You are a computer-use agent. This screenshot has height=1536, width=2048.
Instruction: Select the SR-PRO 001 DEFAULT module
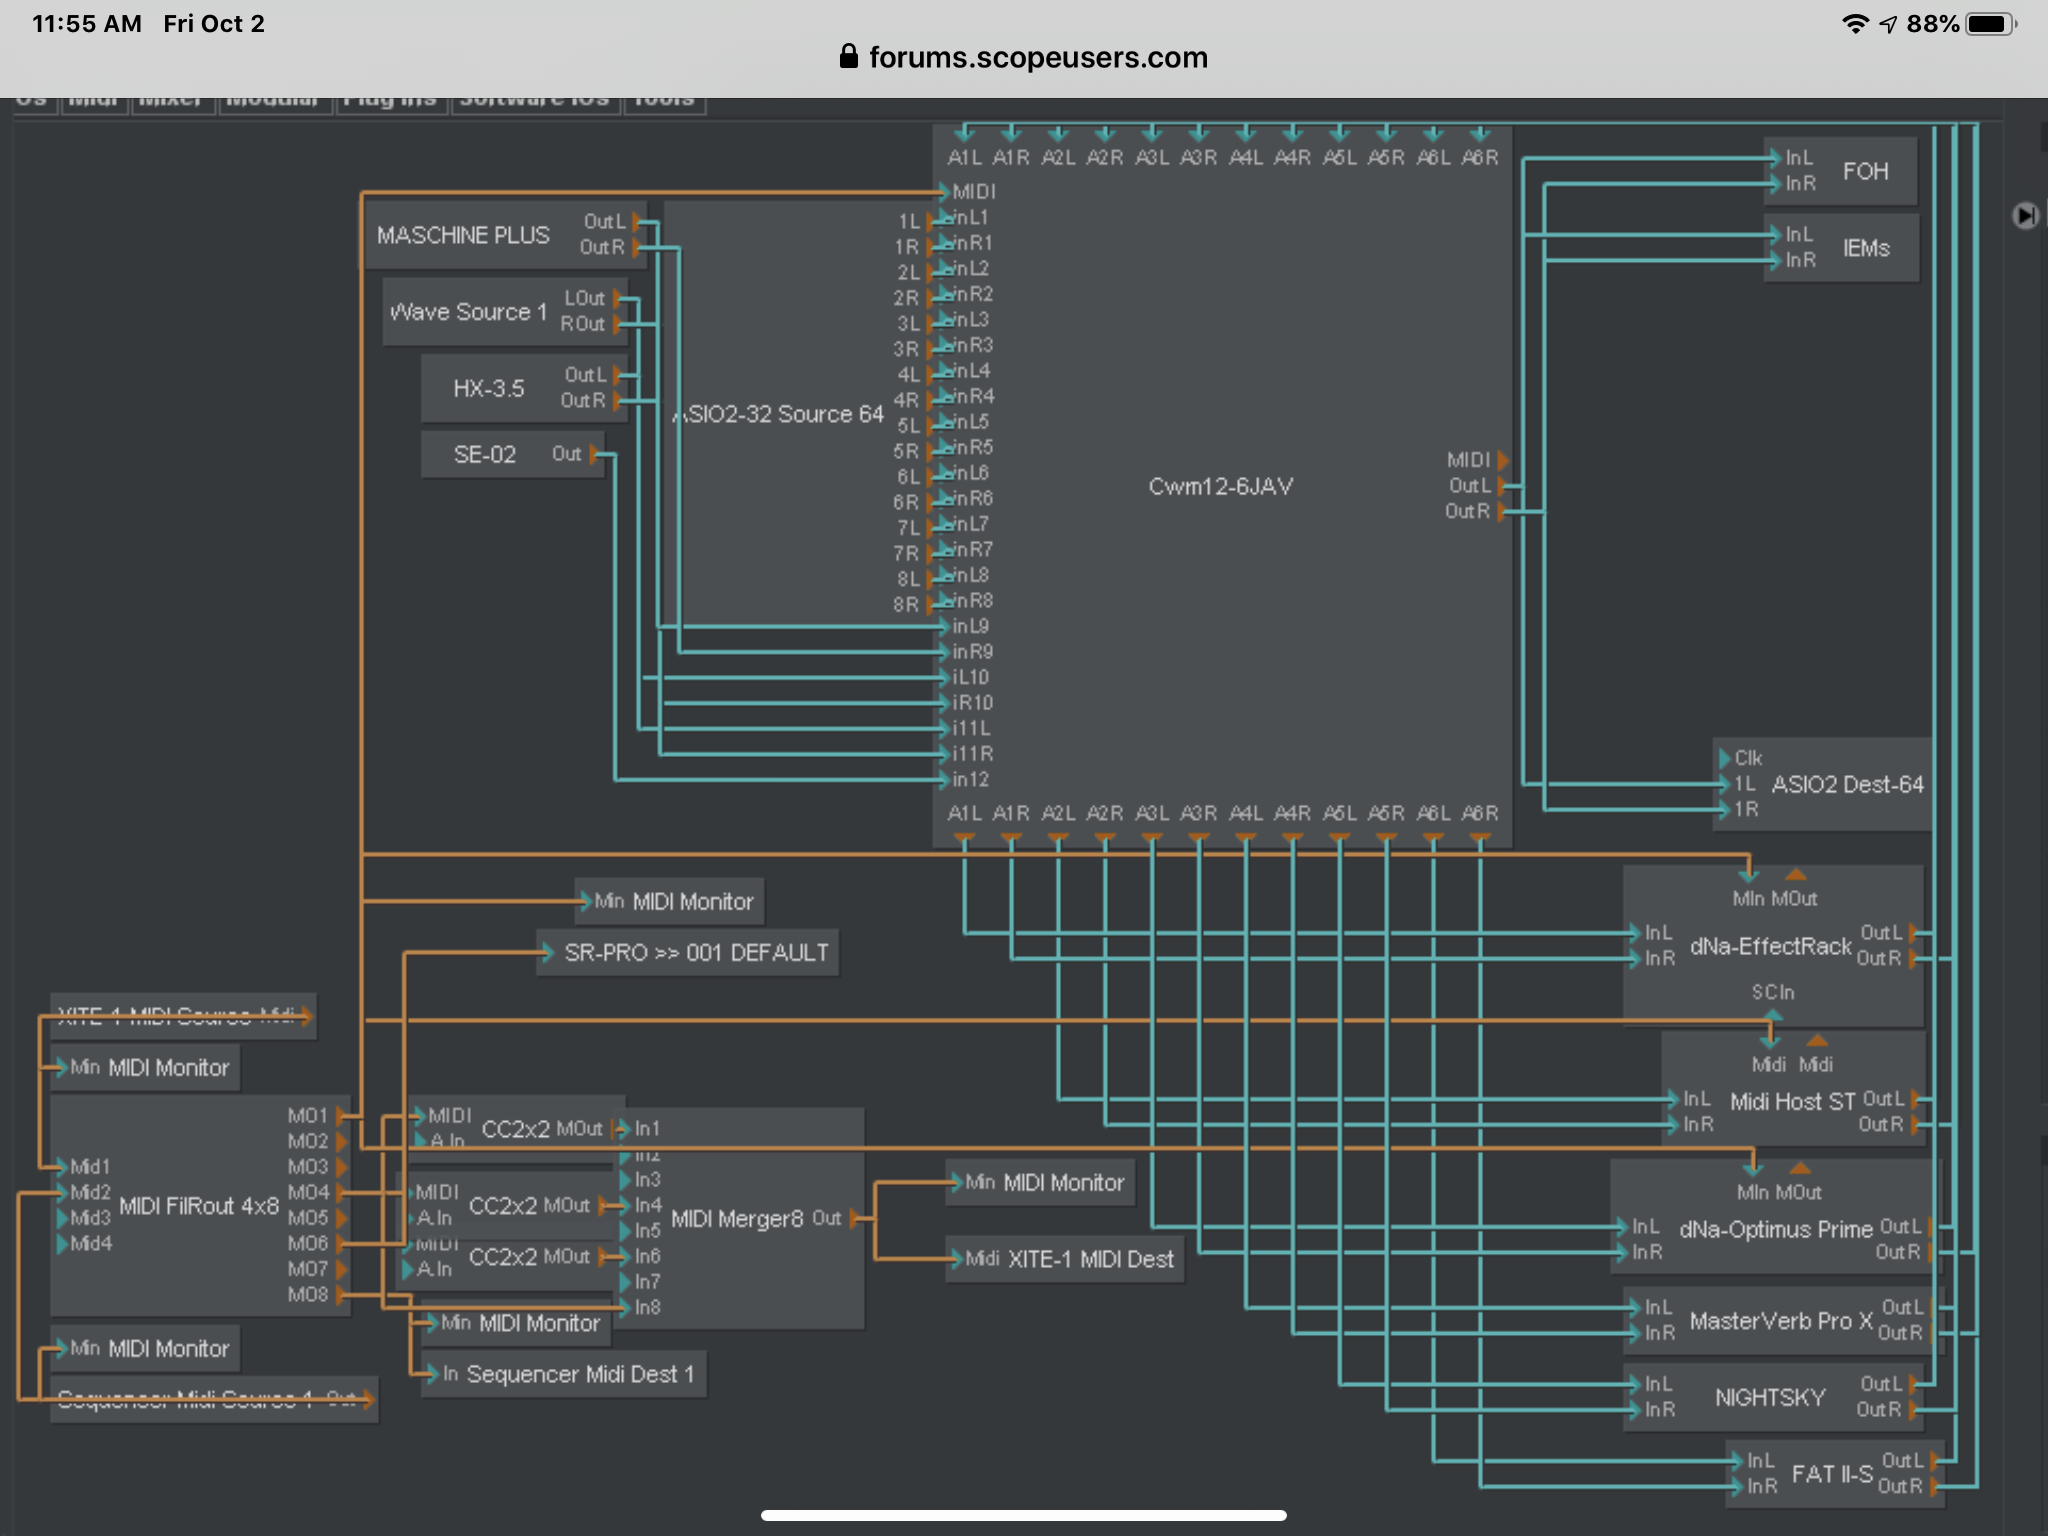tap(695, 953)
